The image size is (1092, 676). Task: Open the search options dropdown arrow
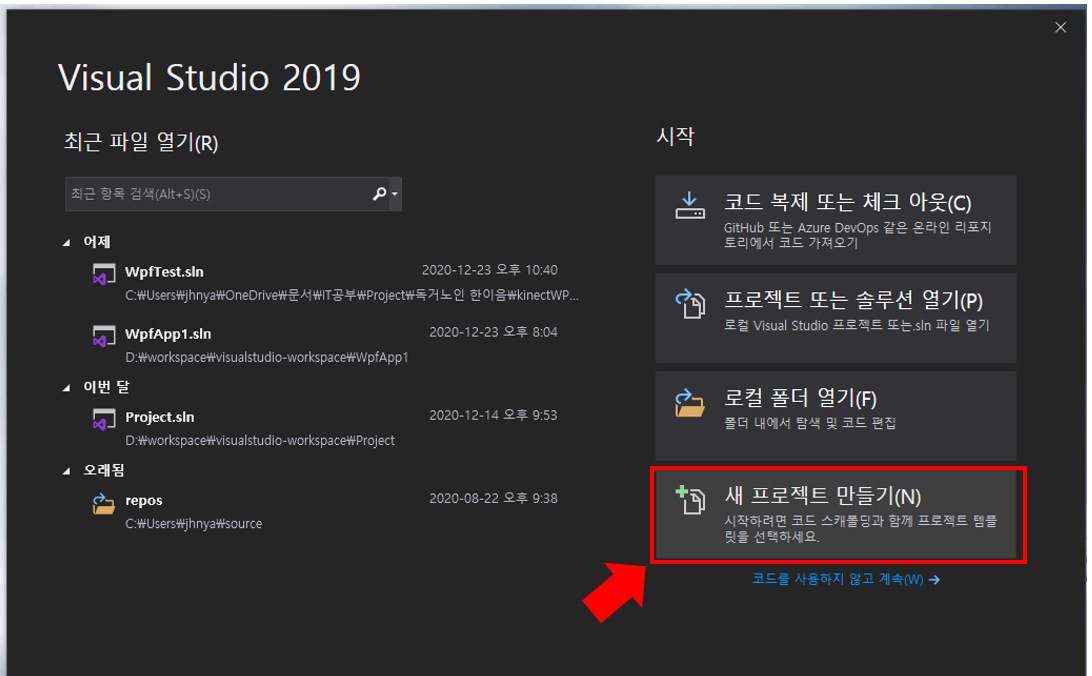[x=395, y=194]
